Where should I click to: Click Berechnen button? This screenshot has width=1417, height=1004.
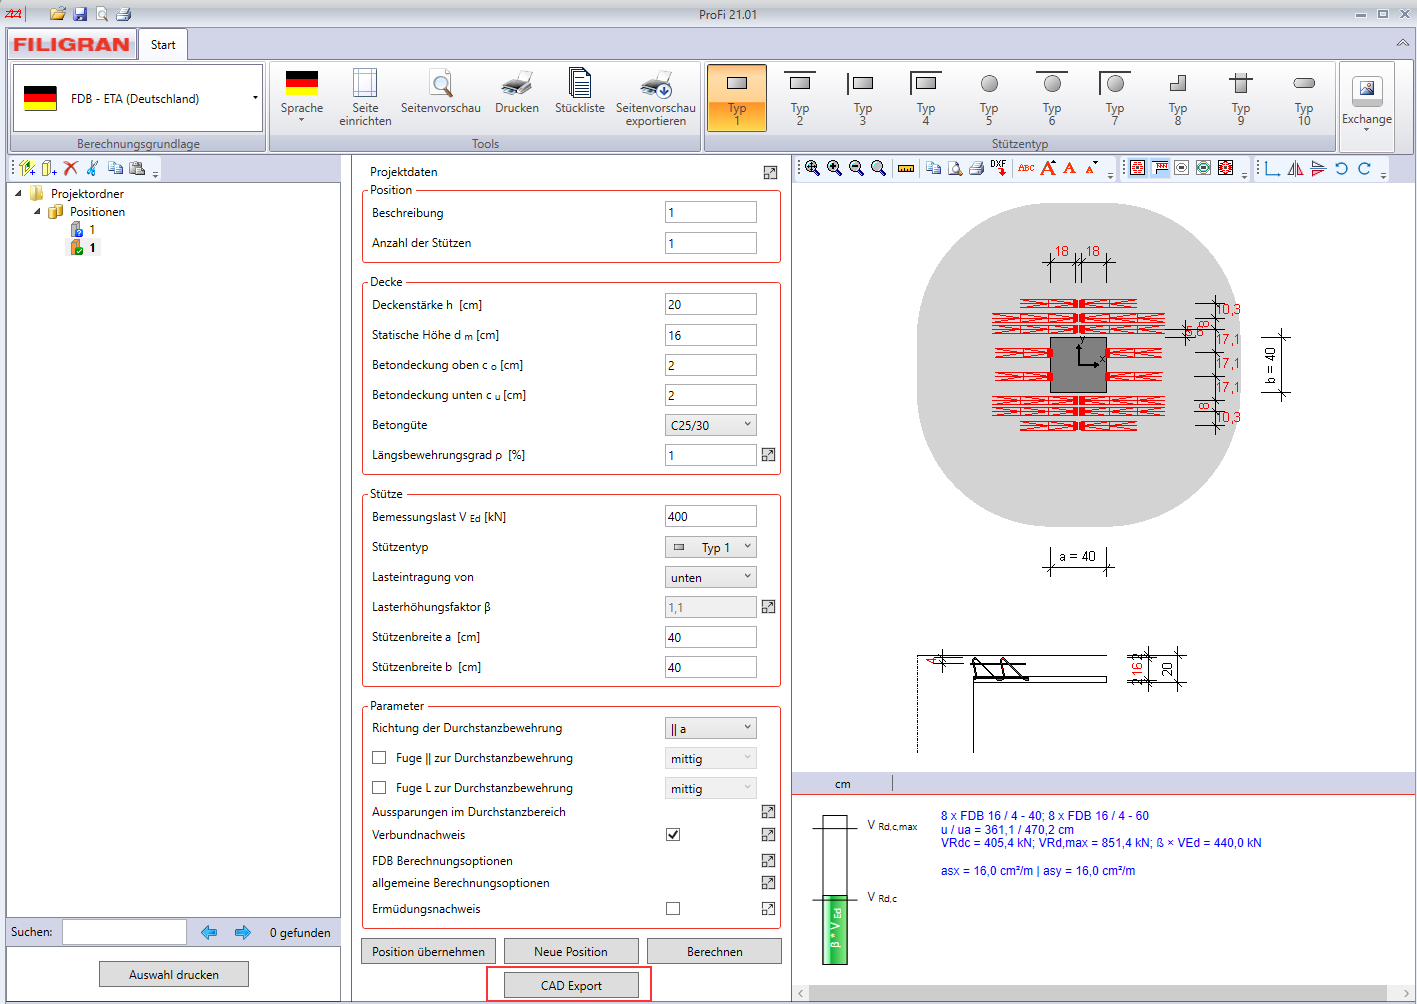point(714,951)
